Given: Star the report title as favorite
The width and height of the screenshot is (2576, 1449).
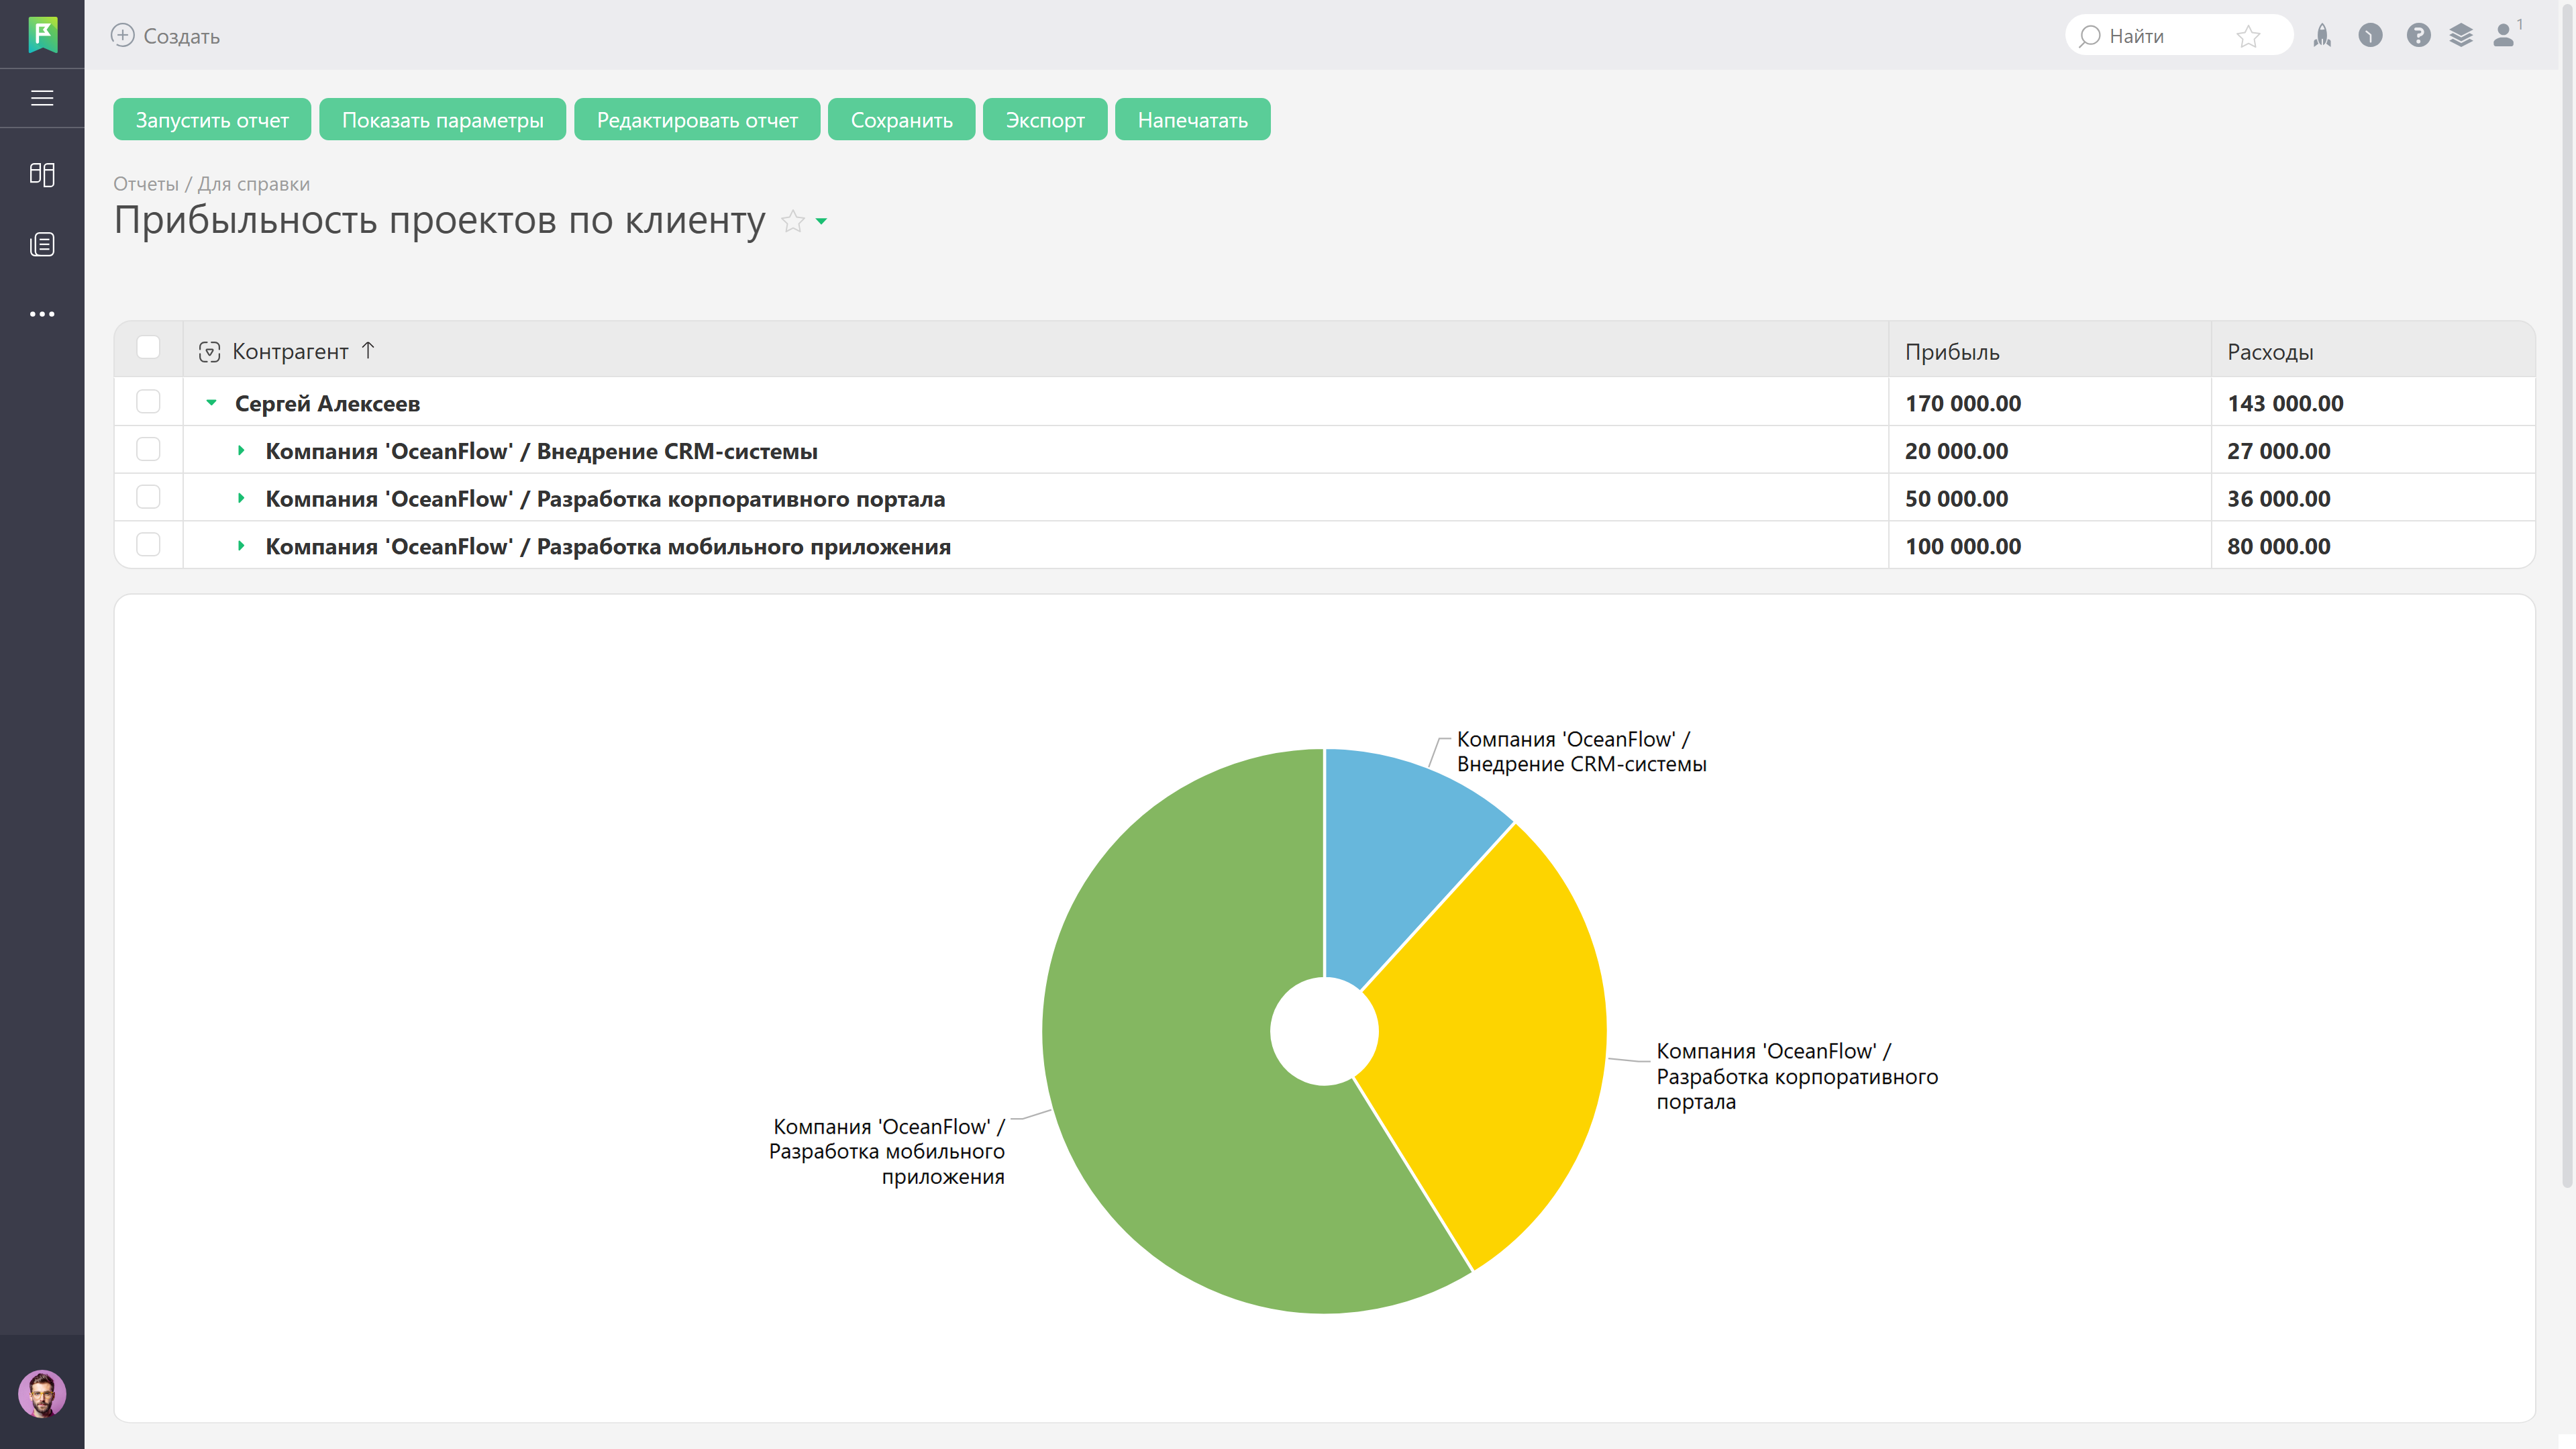Looking at the screenshot, I should pyautogui.click(x=792, y=221).
